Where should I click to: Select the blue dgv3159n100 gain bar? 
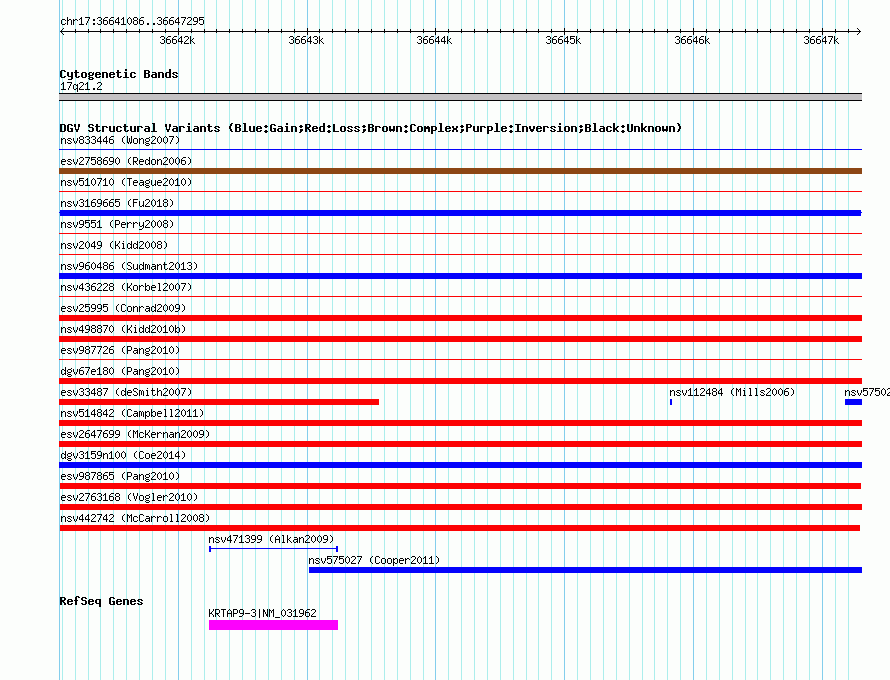coord(460,465)
